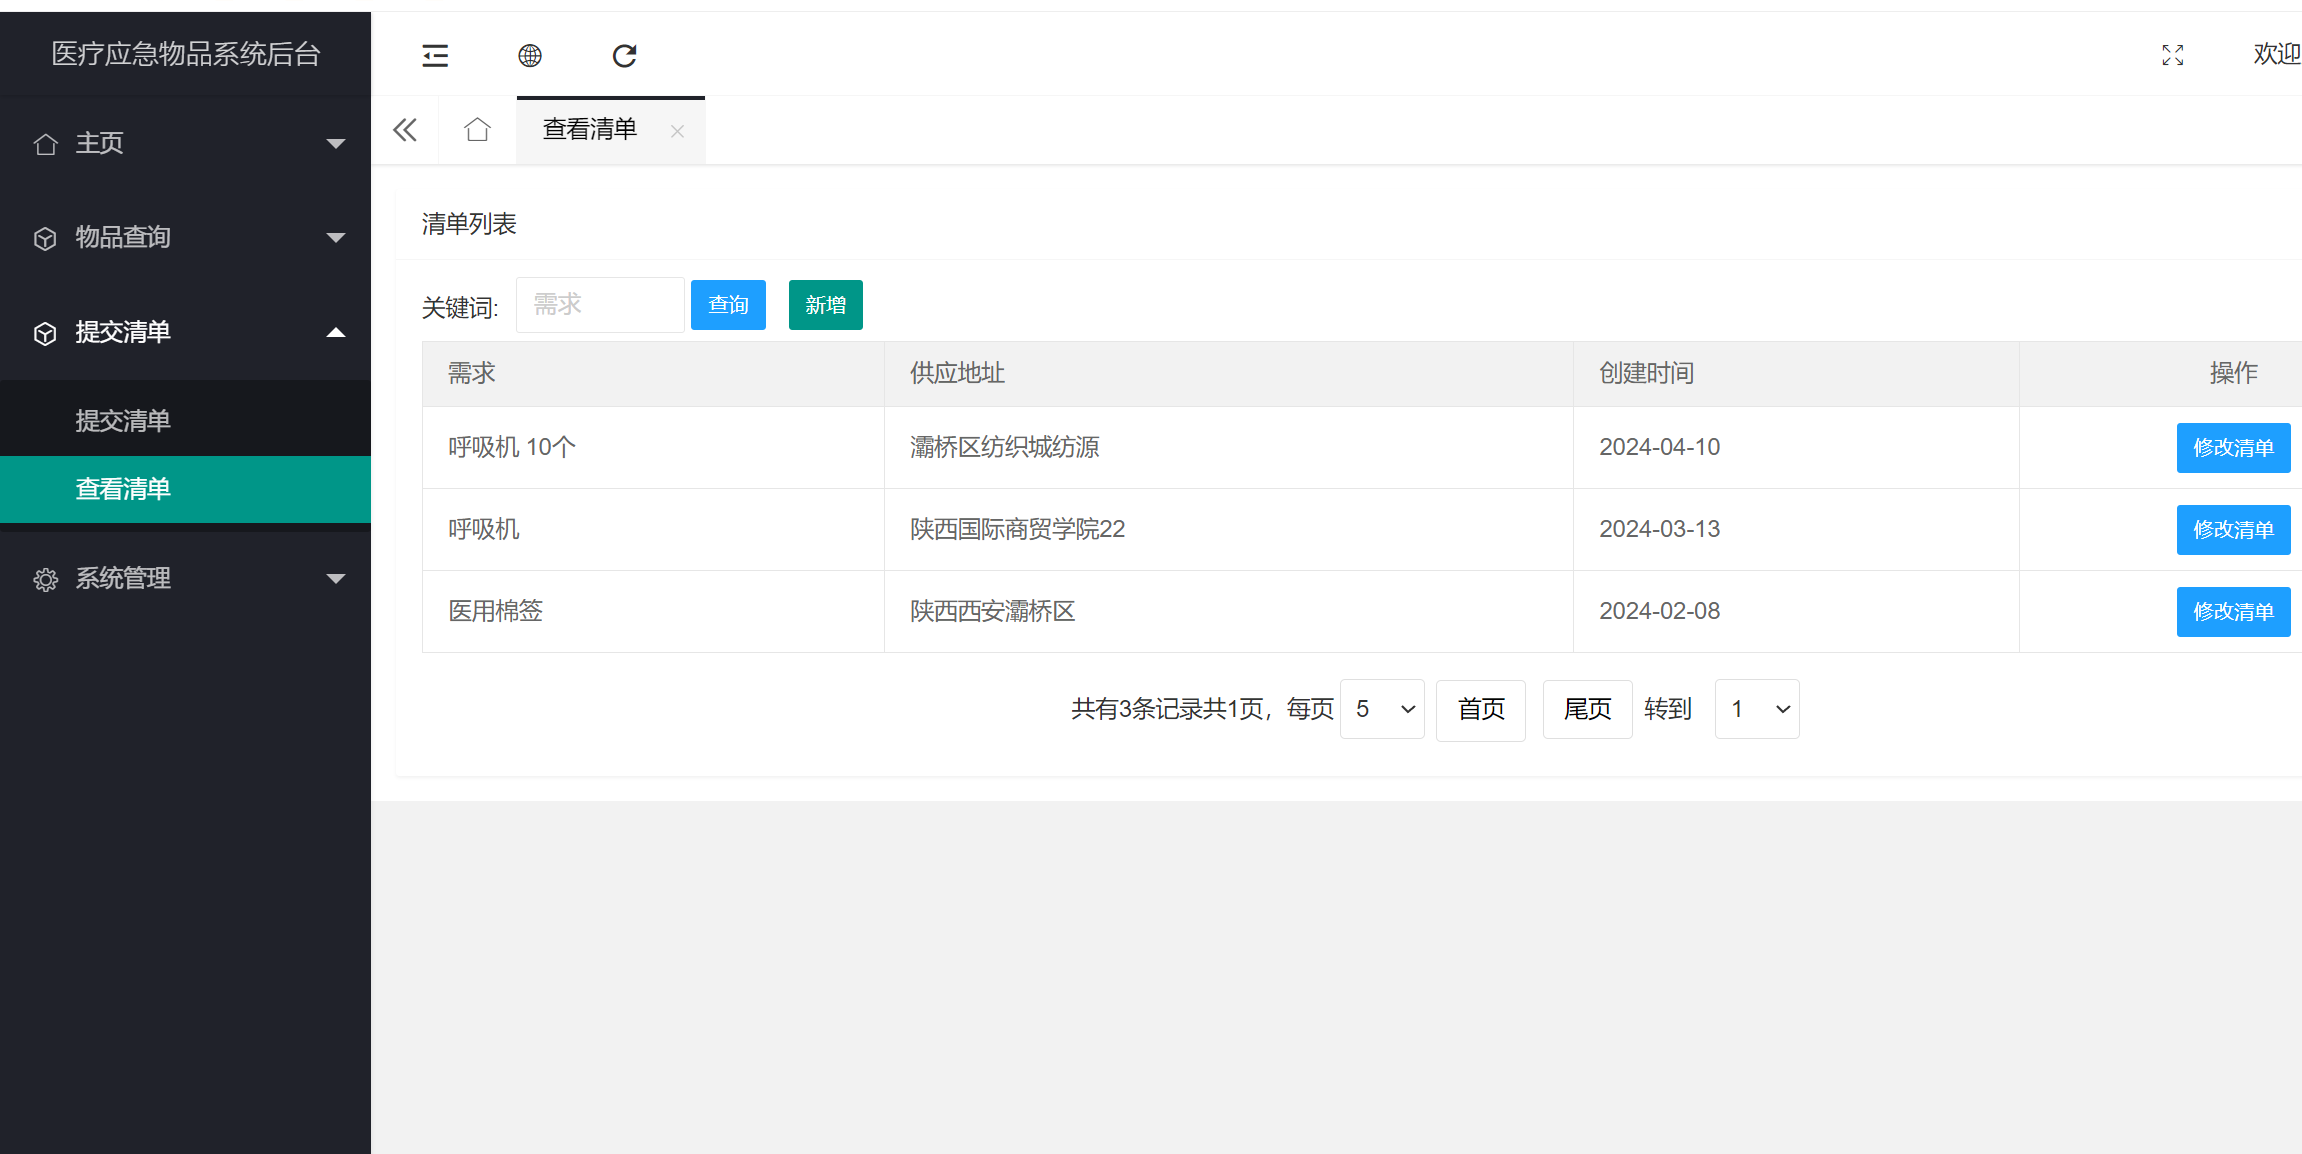
Task: Open the page size dropdown showing 5
Action: [1381, 709]
